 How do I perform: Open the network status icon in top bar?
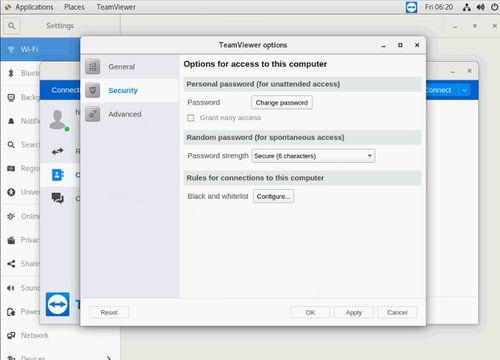click(467, 7)
